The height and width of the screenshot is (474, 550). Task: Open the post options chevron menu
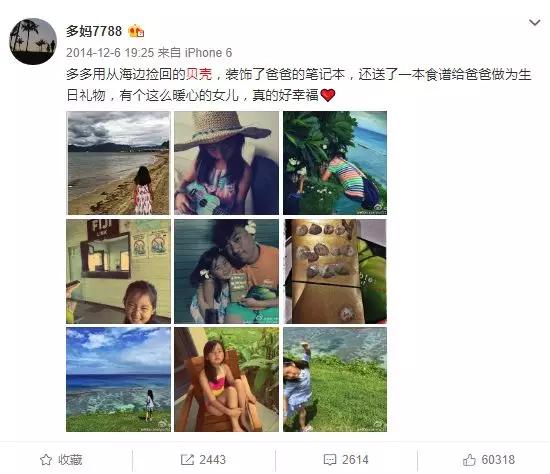click(534, 23)
